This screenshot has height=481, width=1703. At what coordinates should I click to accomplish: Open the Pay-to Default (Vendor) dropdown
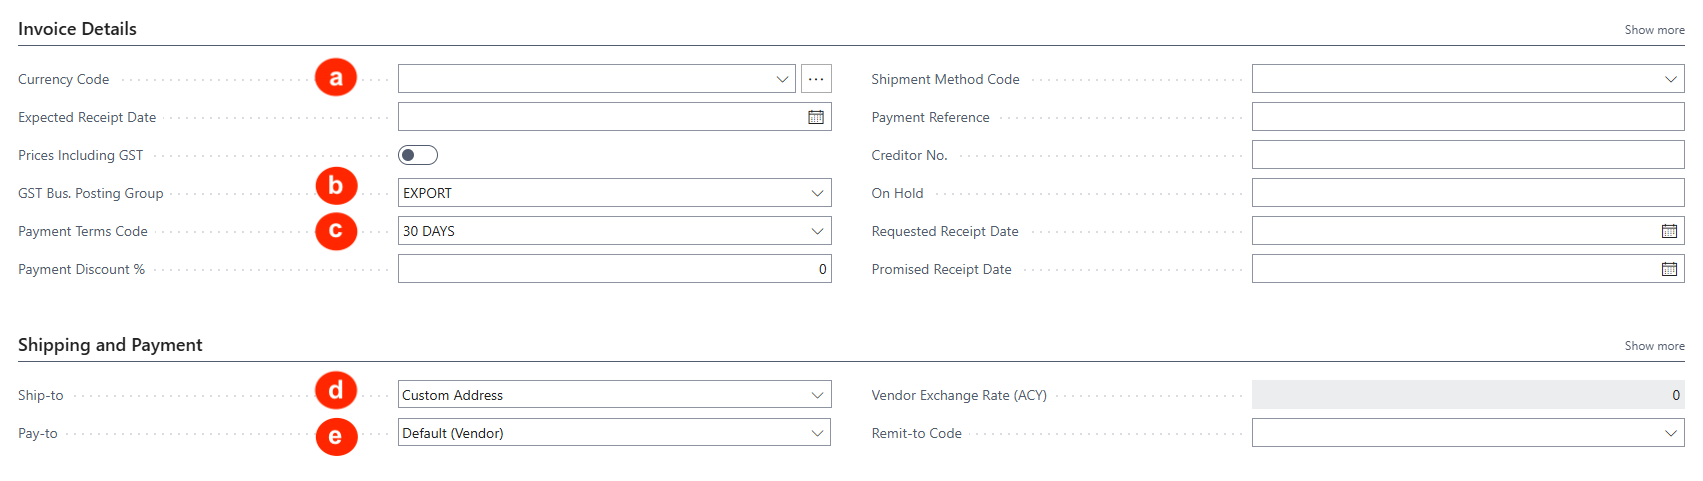tap(817, 433)
